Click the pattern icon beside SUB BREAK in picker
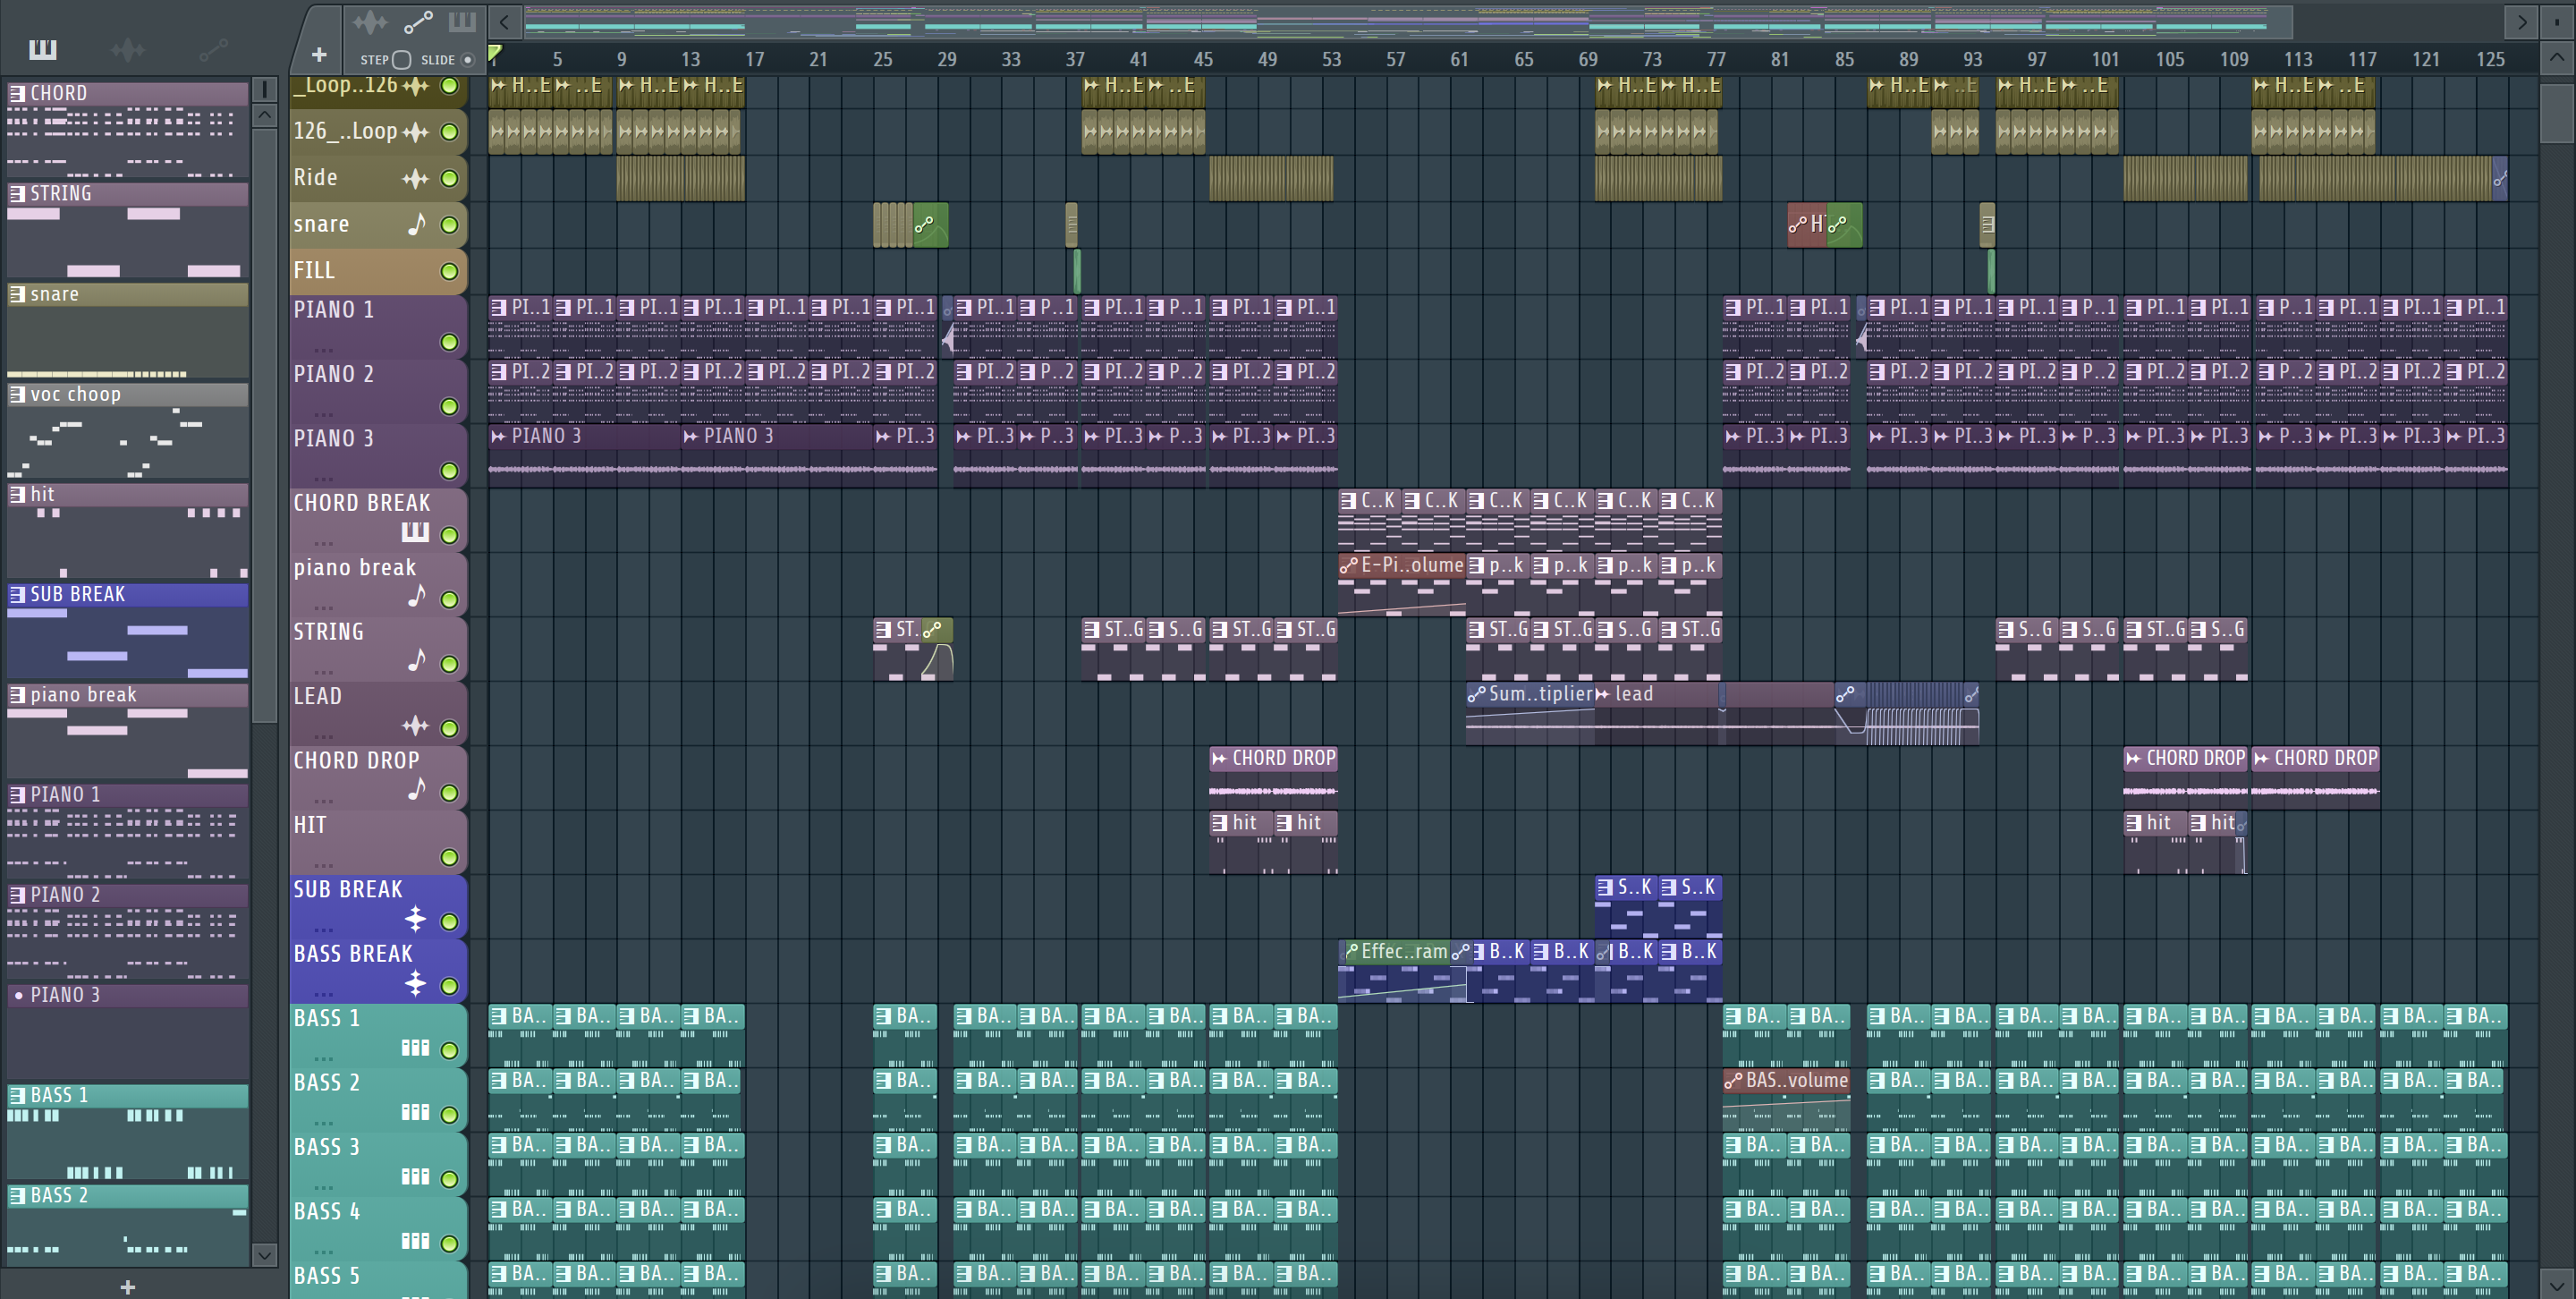The height and width of the screenshot is (1299, 2576). (17, 594)
